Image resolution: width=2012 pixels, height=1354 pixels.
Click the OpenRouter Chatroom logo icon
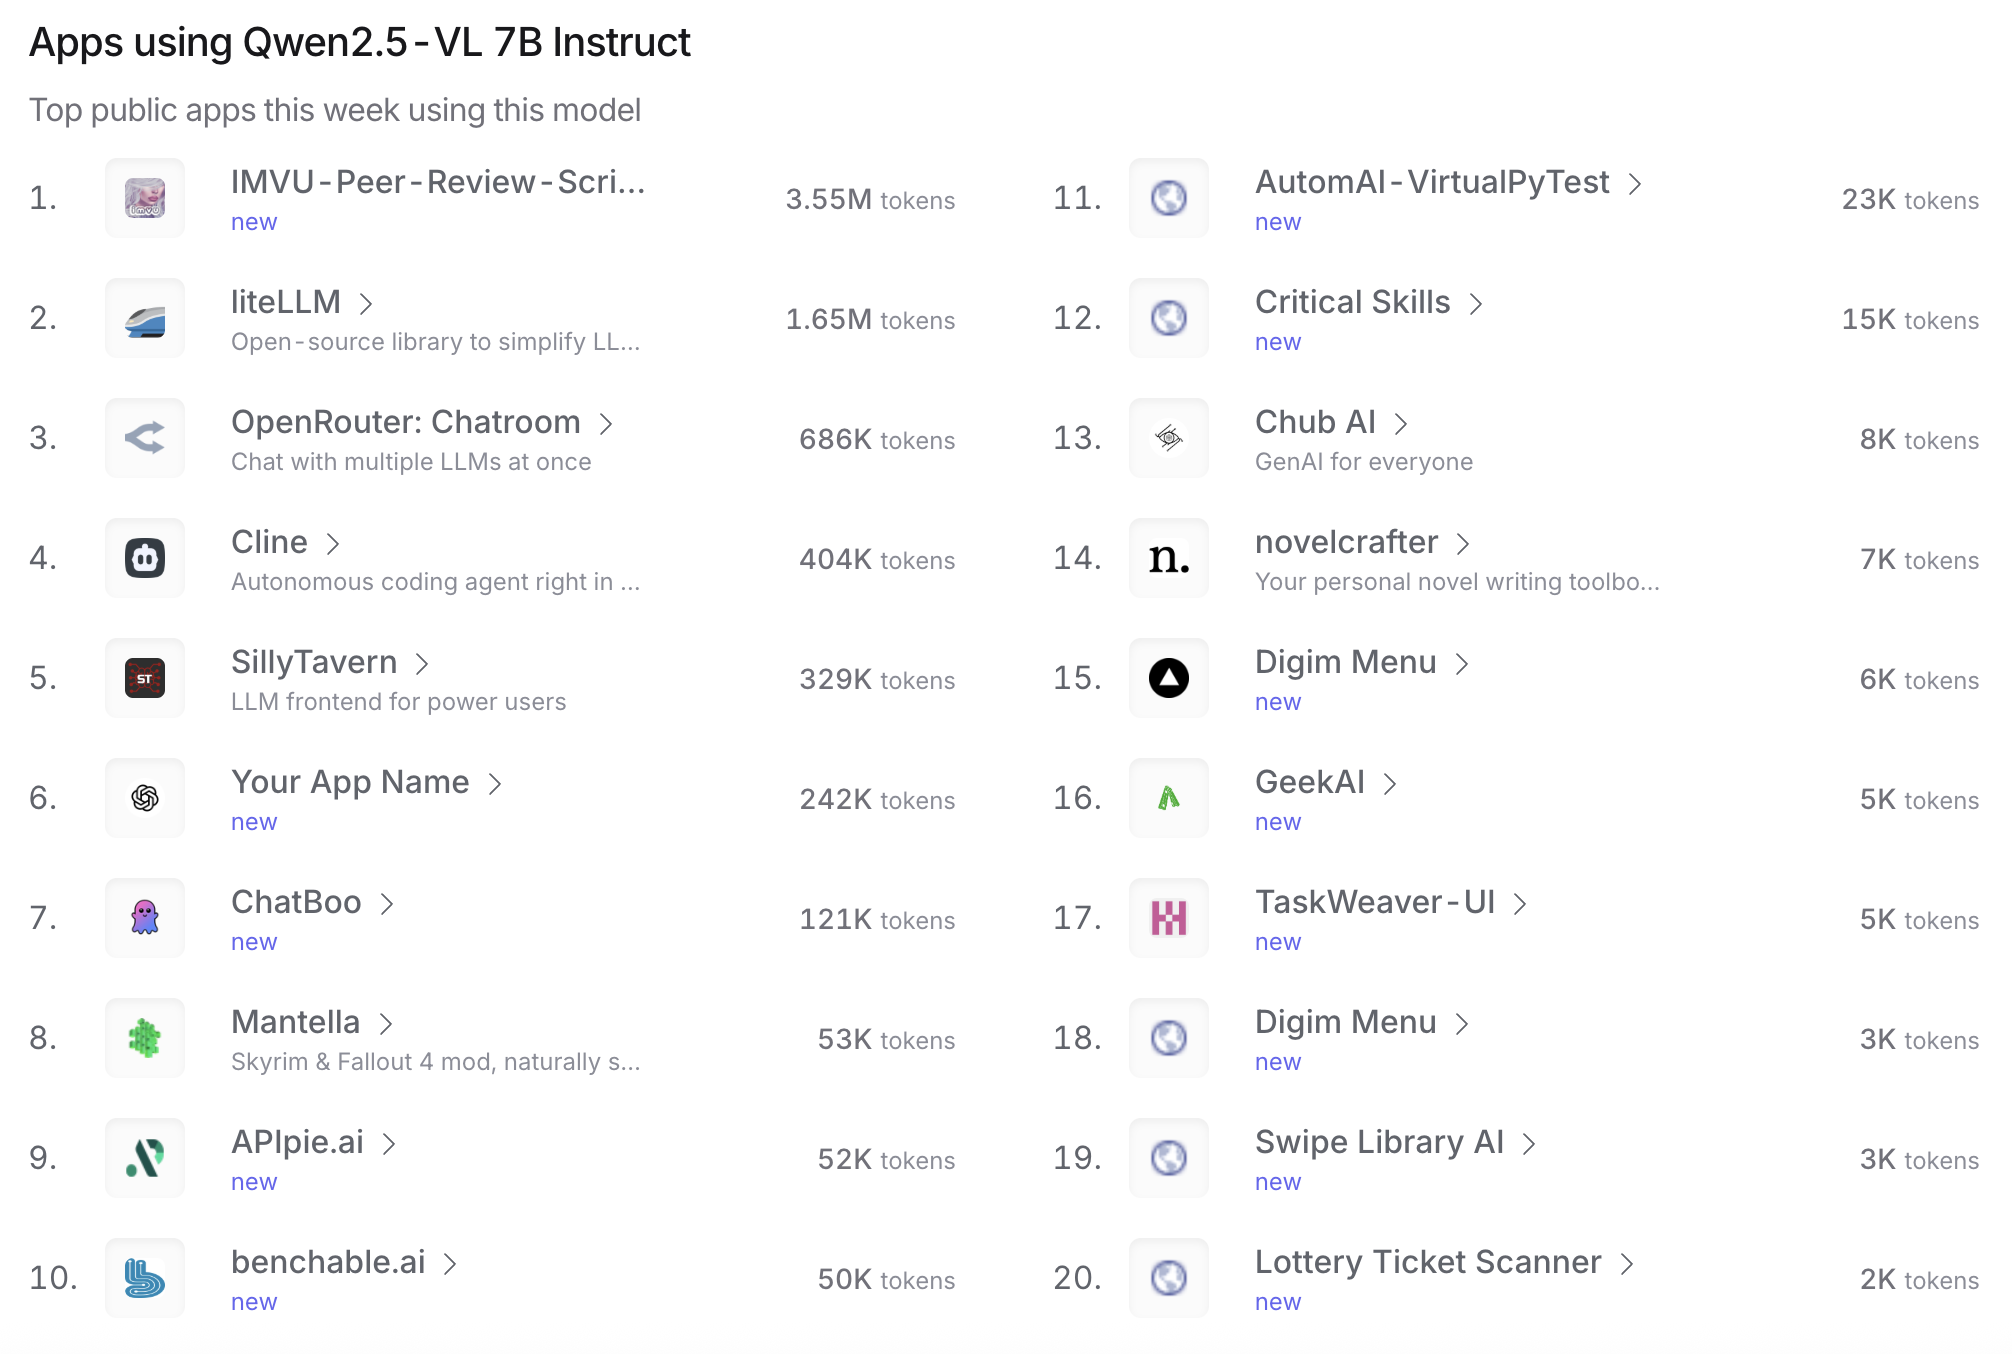145,438
